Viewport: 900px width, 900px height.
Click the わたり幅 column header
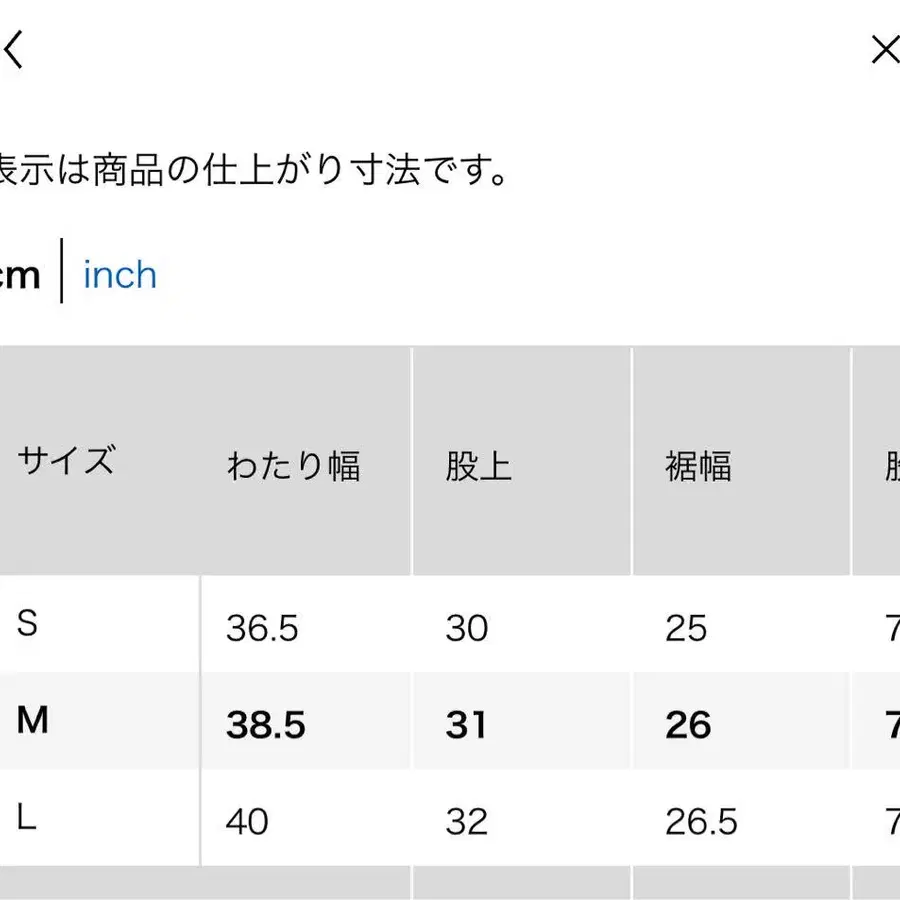tap(293, 466)
